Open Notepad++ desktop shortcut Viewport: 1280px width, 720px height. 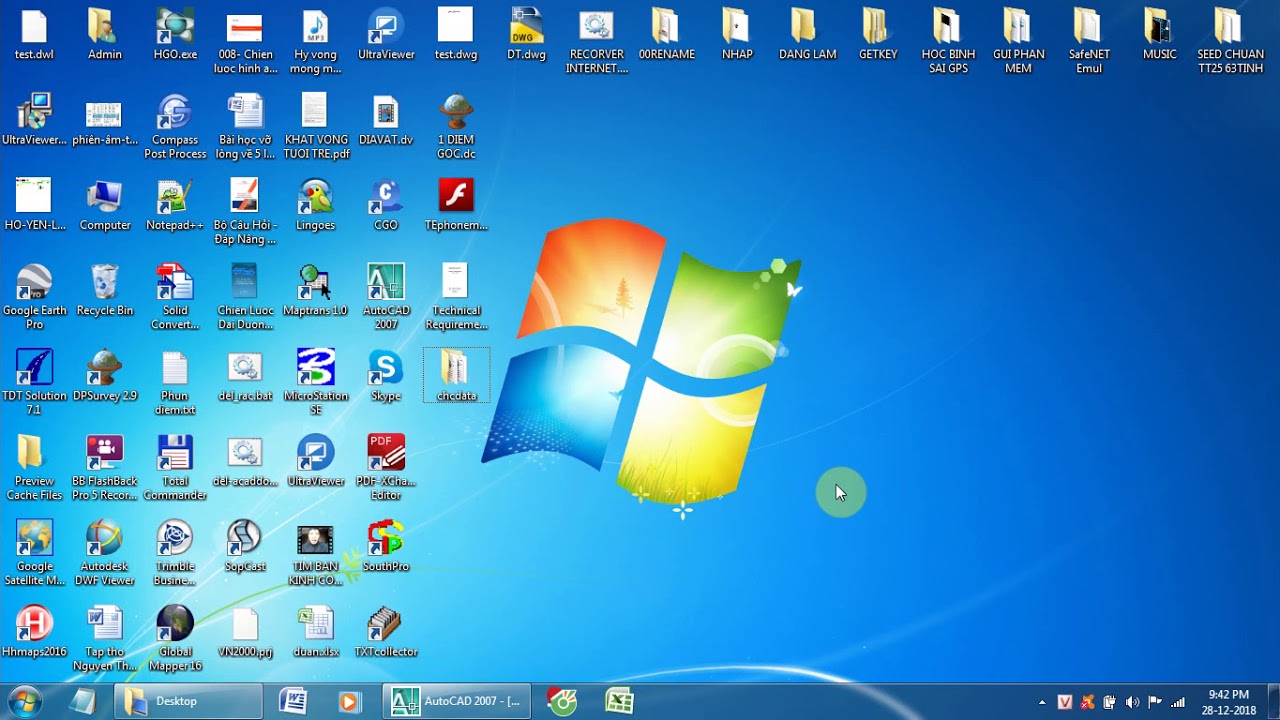[175, 204]
